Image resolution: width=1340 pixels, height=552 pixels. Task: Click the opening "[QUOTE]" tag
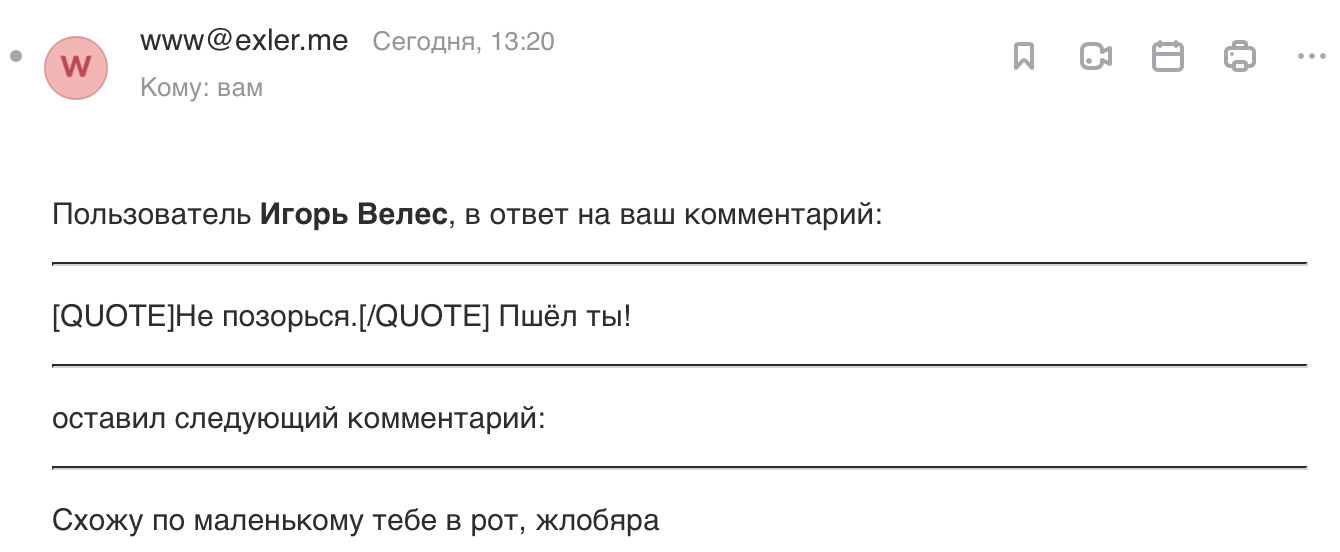point(113,317)
